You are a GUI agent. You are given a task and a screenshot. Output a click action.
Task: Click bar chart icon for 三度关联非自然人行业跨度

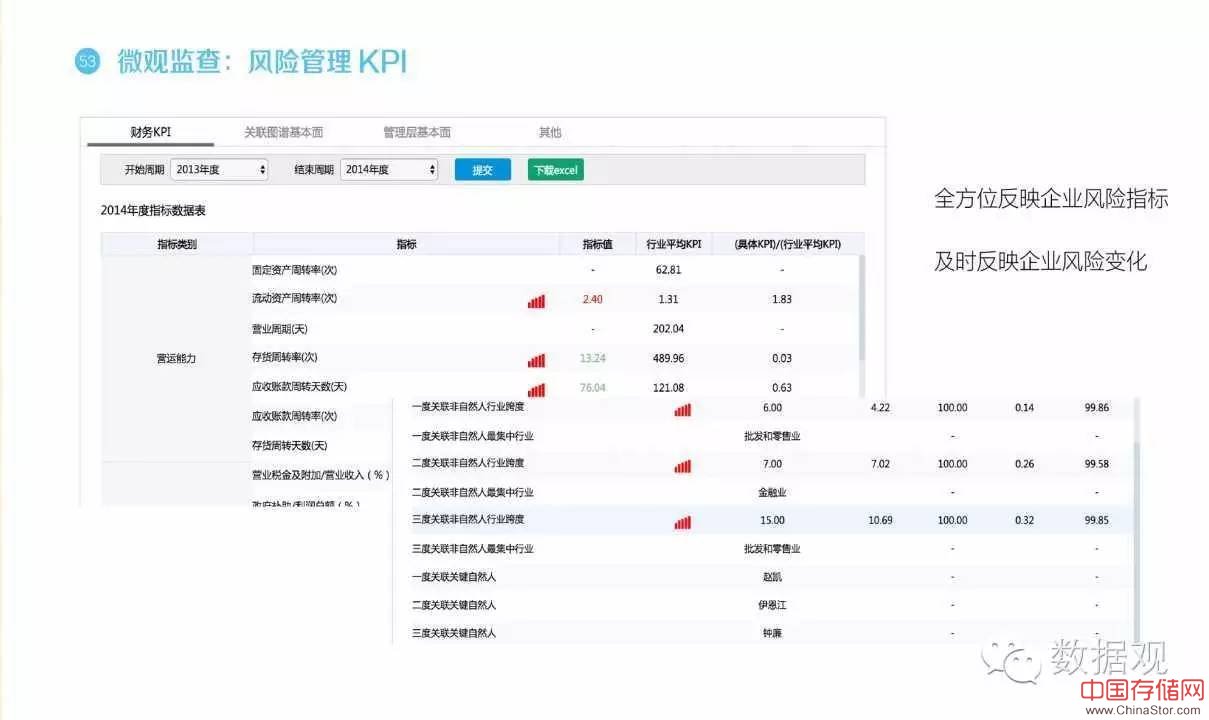tap(682, 521)
